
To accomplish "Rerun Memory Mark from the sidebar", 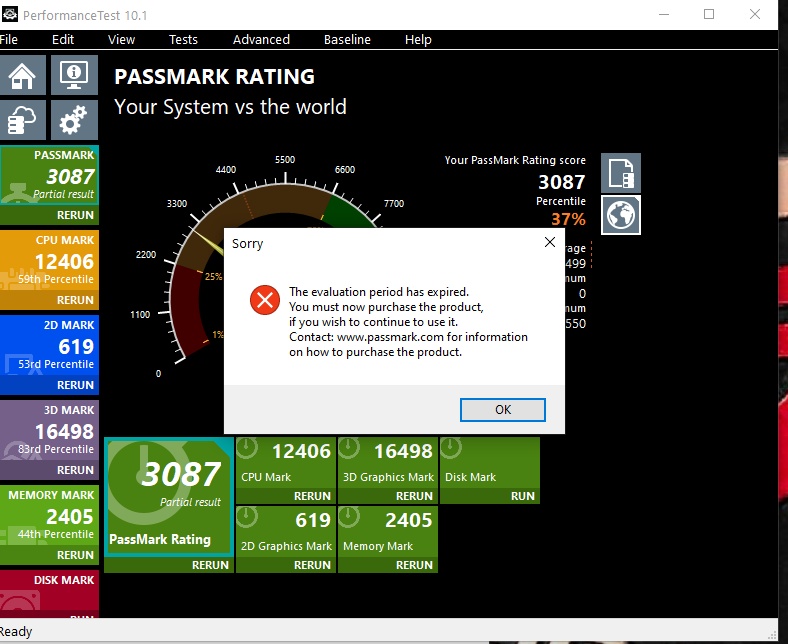I will tap(75, 555).
